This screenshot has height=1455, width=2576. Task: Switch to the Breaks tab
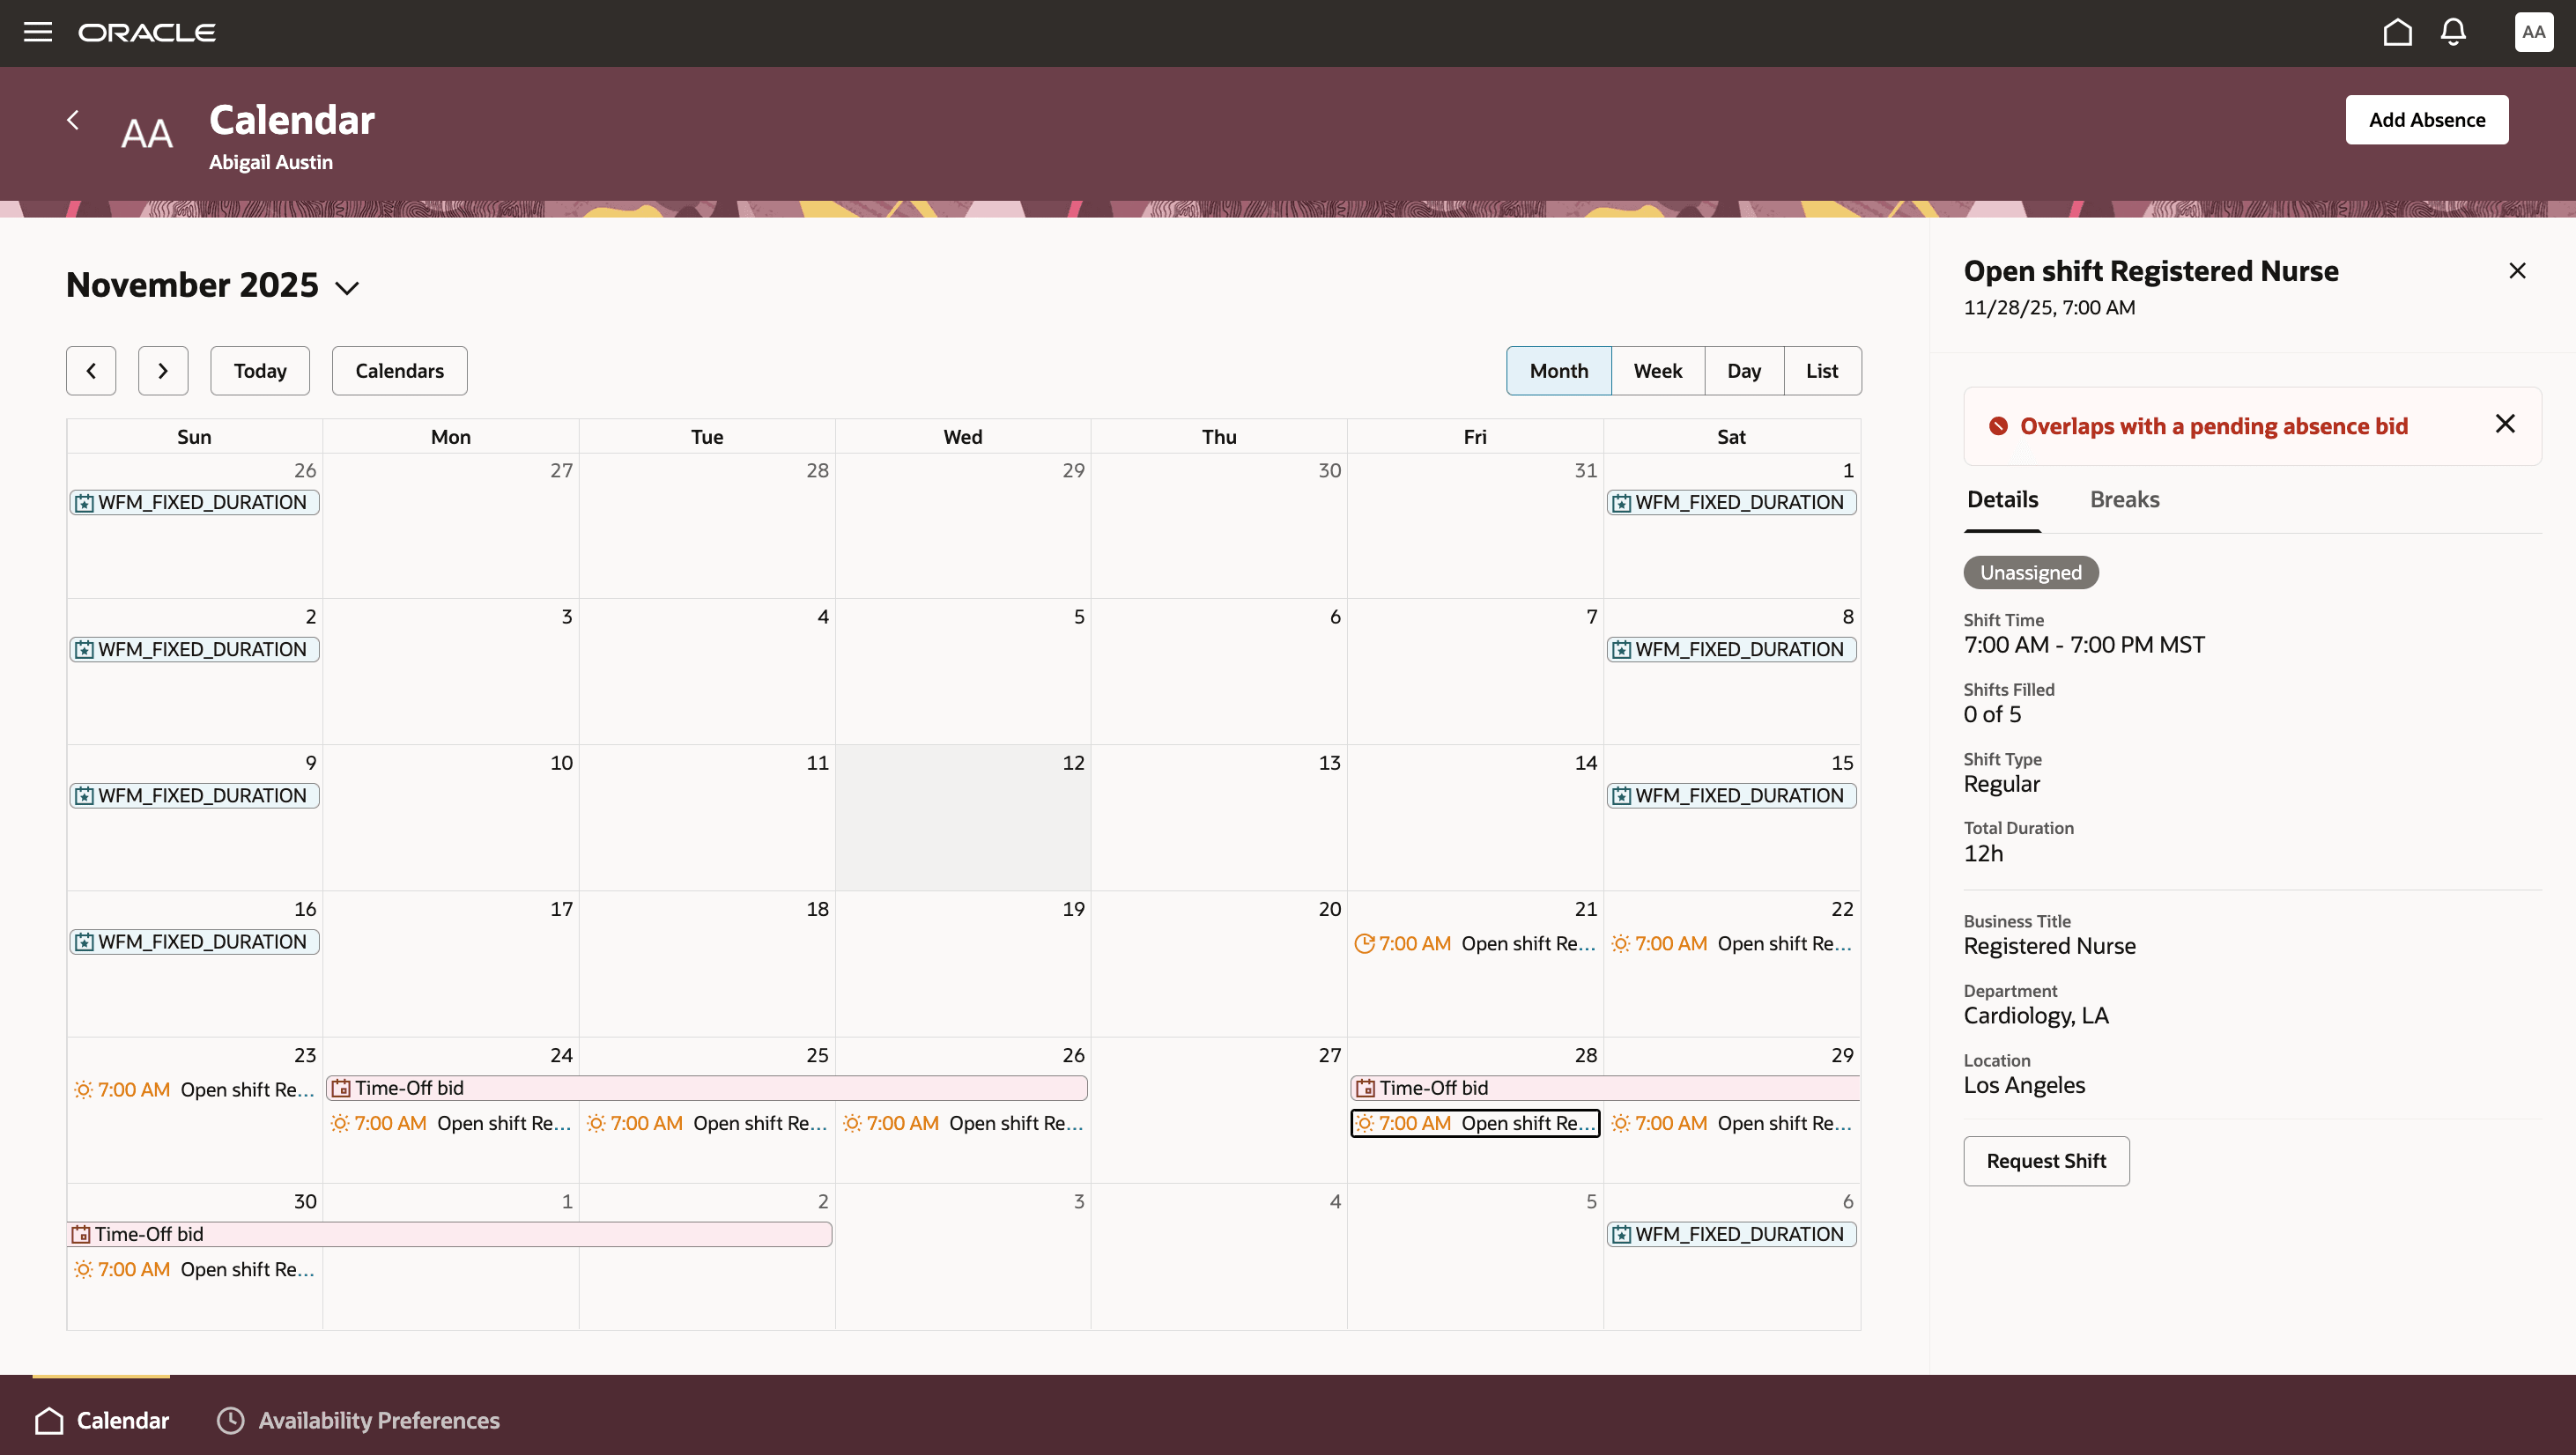pyautogui.click(x=2124, y=499)
